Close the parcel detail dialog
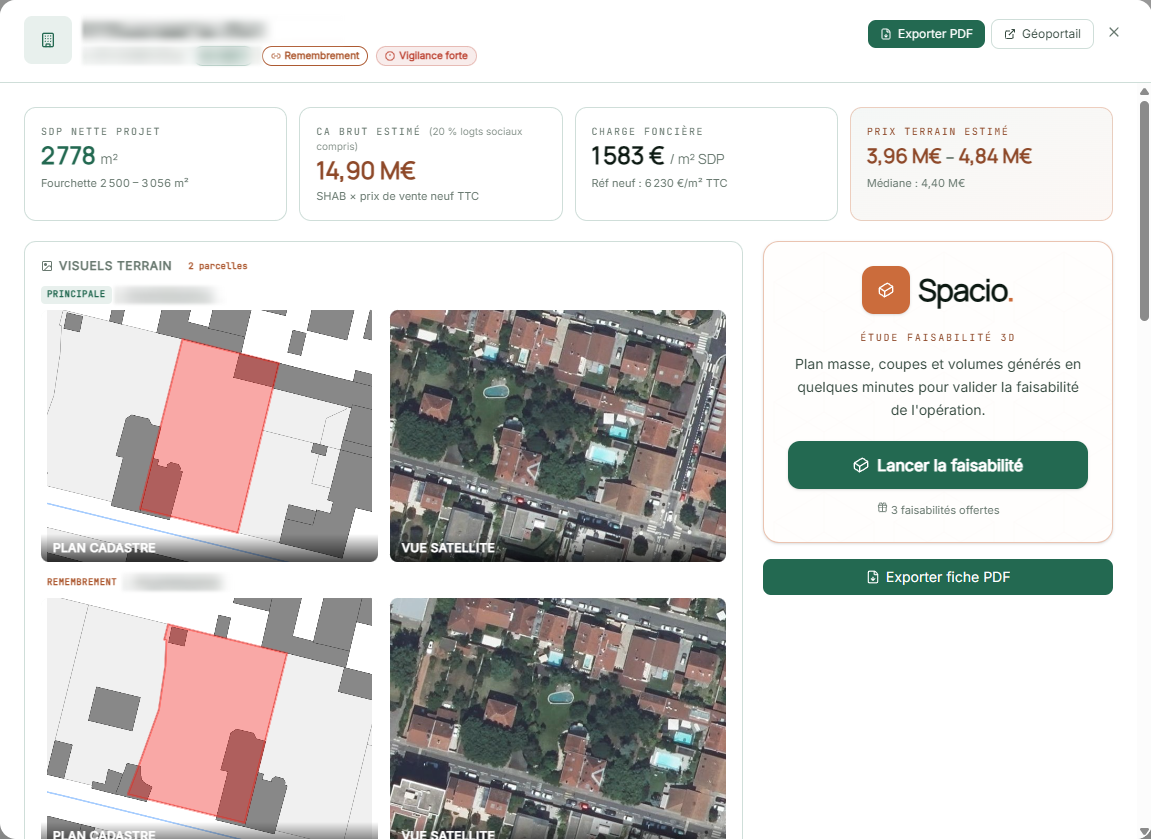The height and width of the screenshot is (839, 1151). [1114, 32]
